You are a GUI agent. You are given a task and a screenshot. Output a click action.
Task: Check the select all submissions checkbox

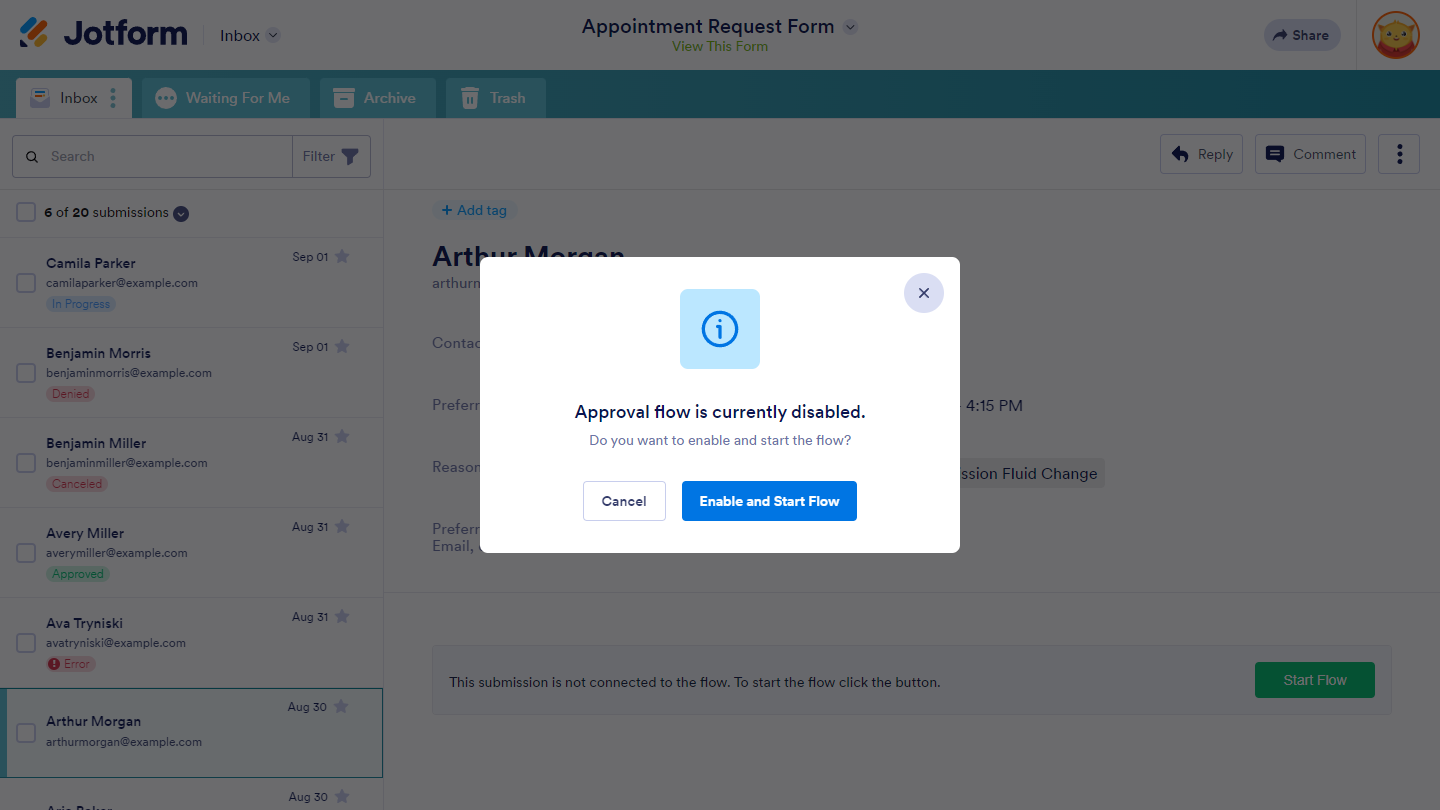(x=26, y=212)
